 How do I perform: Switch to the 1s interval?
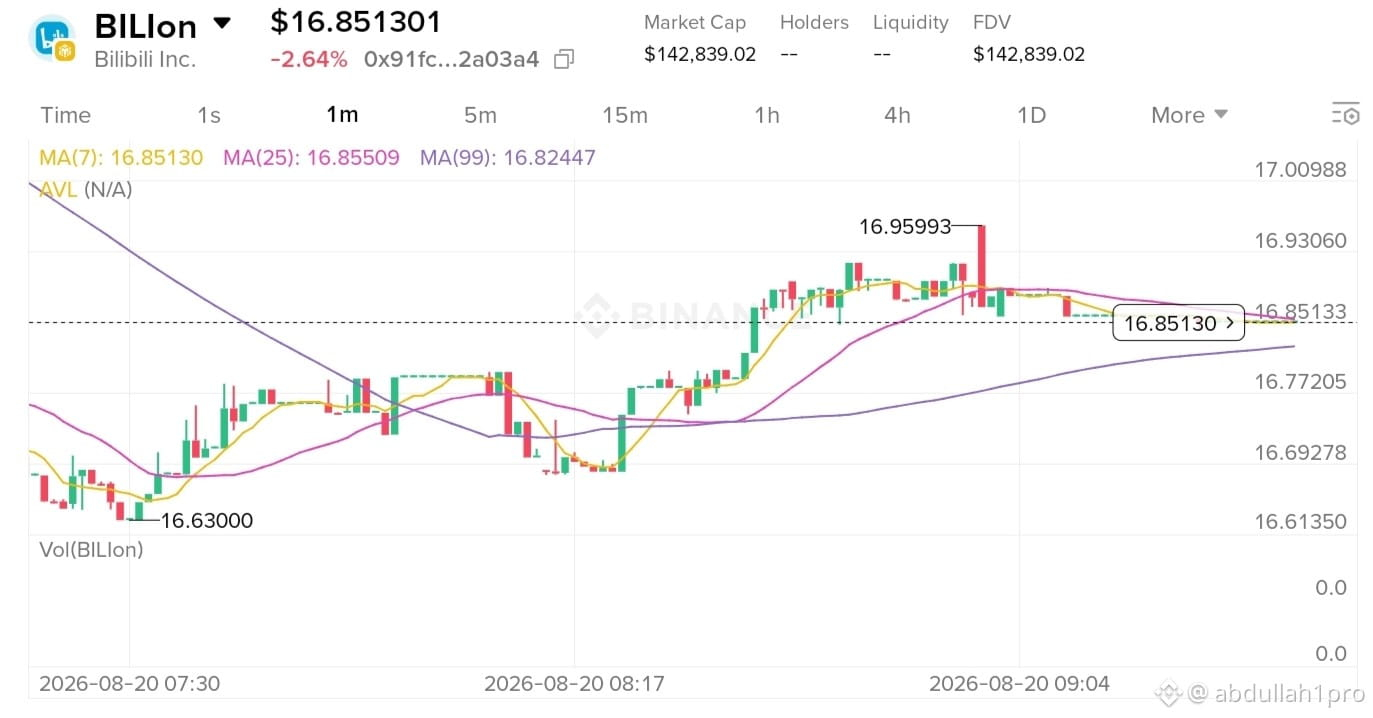pyautogui.click(x=209, y=115)
